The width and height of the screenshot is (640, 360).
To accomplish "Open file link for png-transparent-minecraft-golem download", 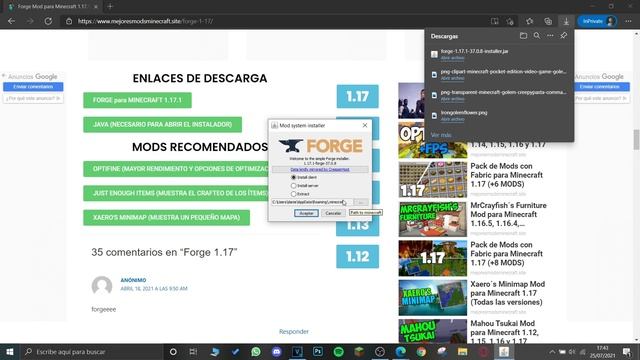I will [452, 99].
